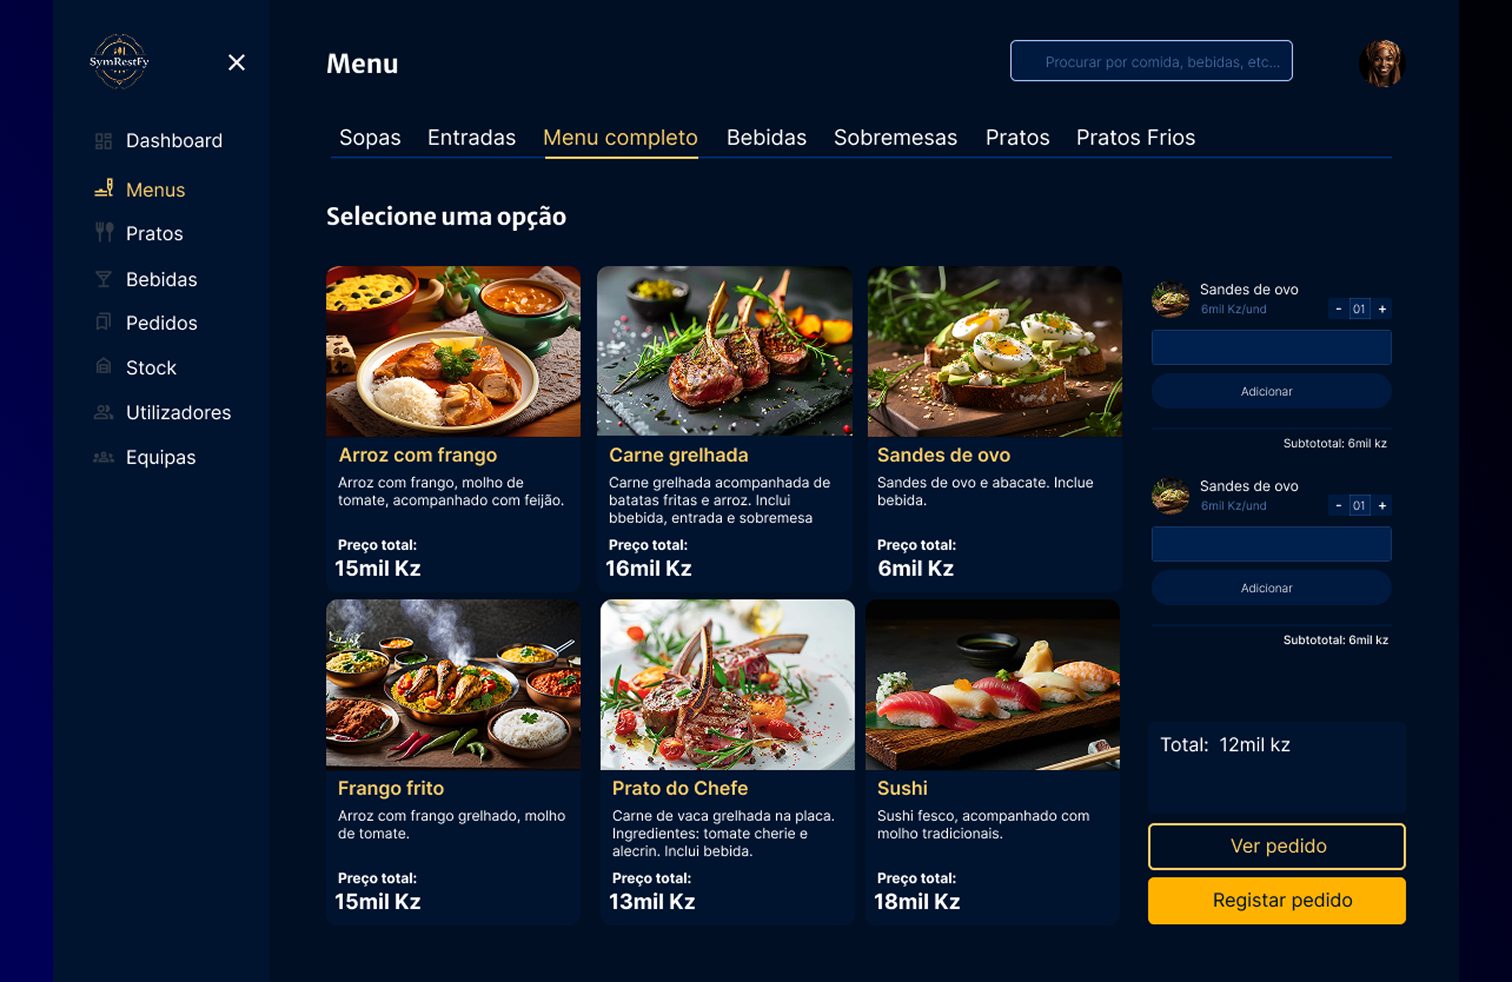Viewport: 1512px width, 982px height.
Task: Open the user profile avatar
Action: [1382, 63]
